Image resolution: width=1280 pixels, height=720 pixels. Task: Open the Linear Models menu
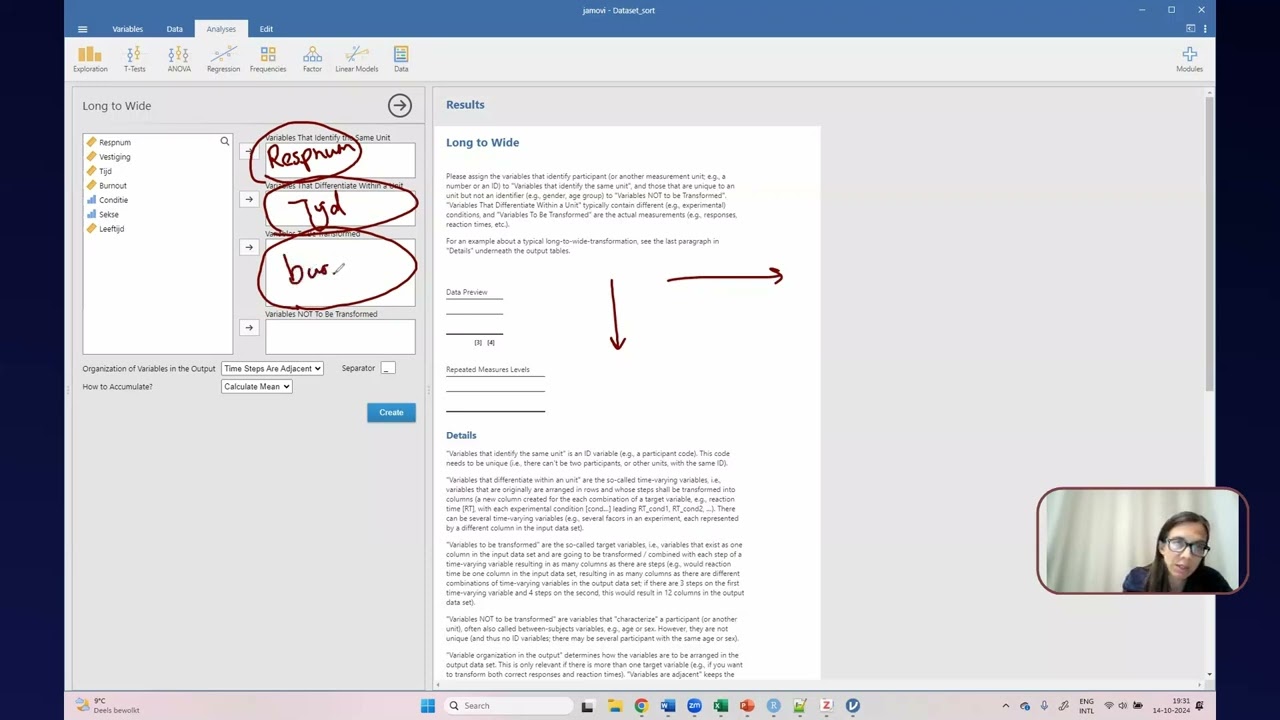(x=356, y=59)
